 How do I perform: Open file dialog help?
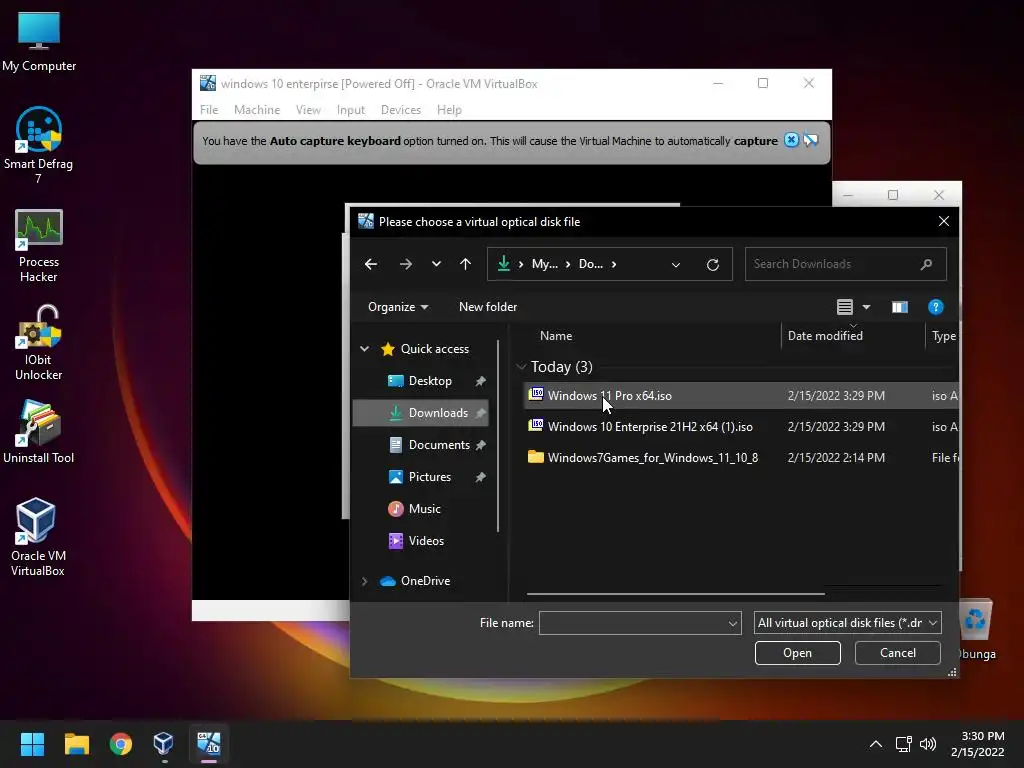[x=935, y=307]
